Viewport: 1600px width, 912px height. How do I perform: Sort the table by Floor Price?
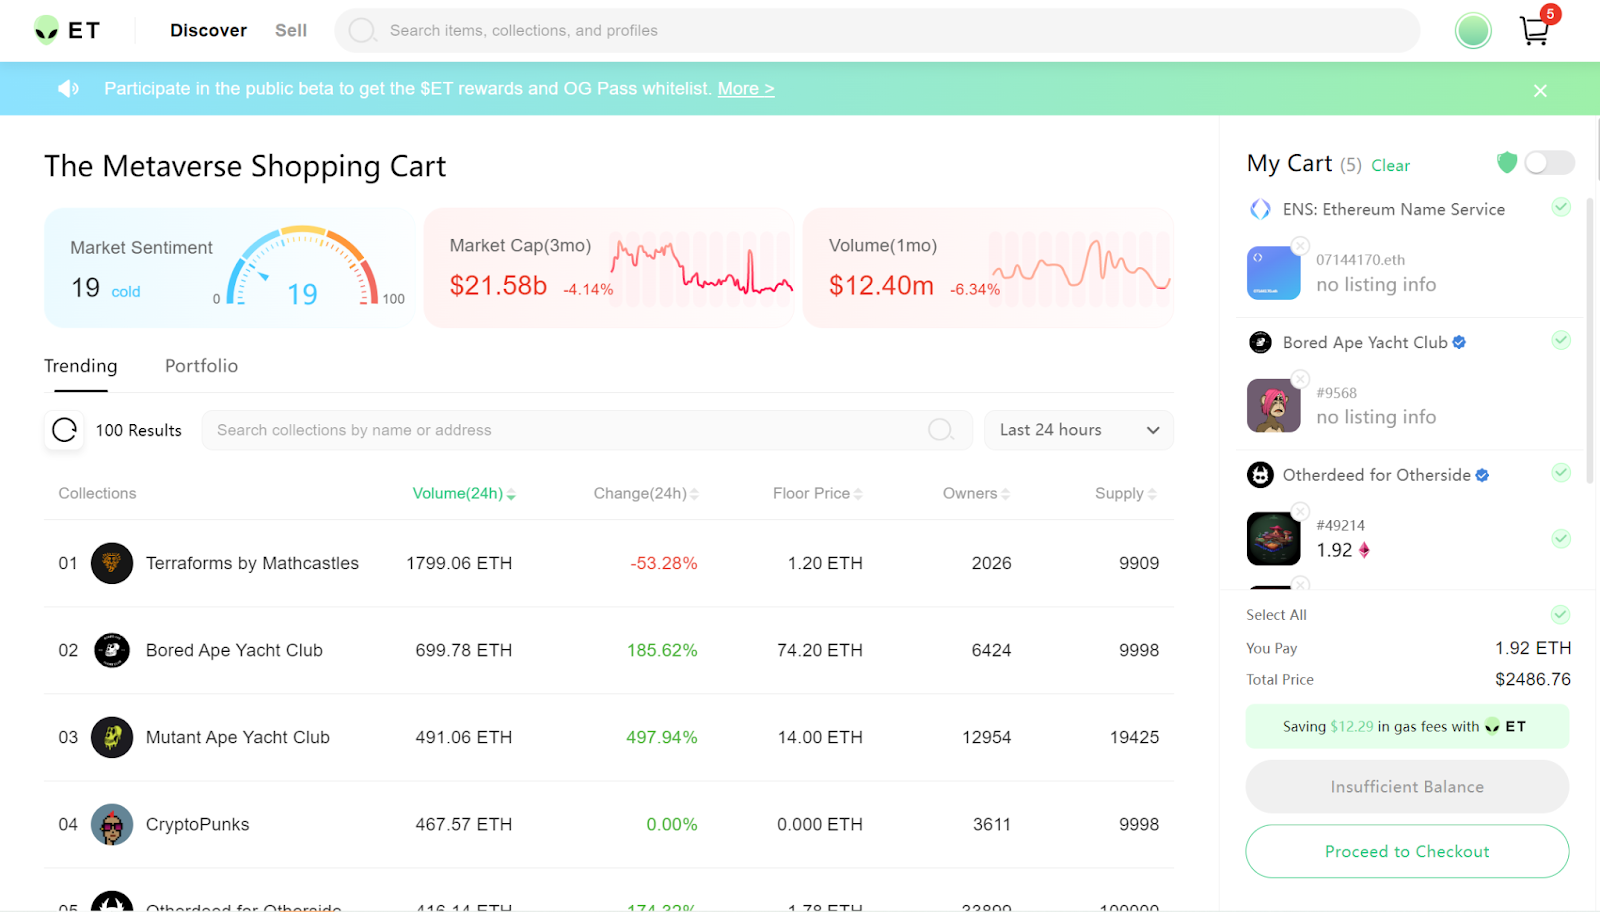click(817, 494)
